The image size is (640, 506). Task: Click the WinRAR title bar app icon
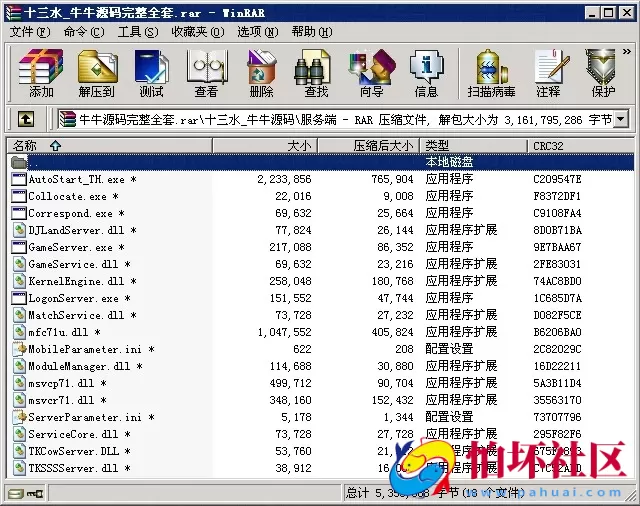pos(13,13)
